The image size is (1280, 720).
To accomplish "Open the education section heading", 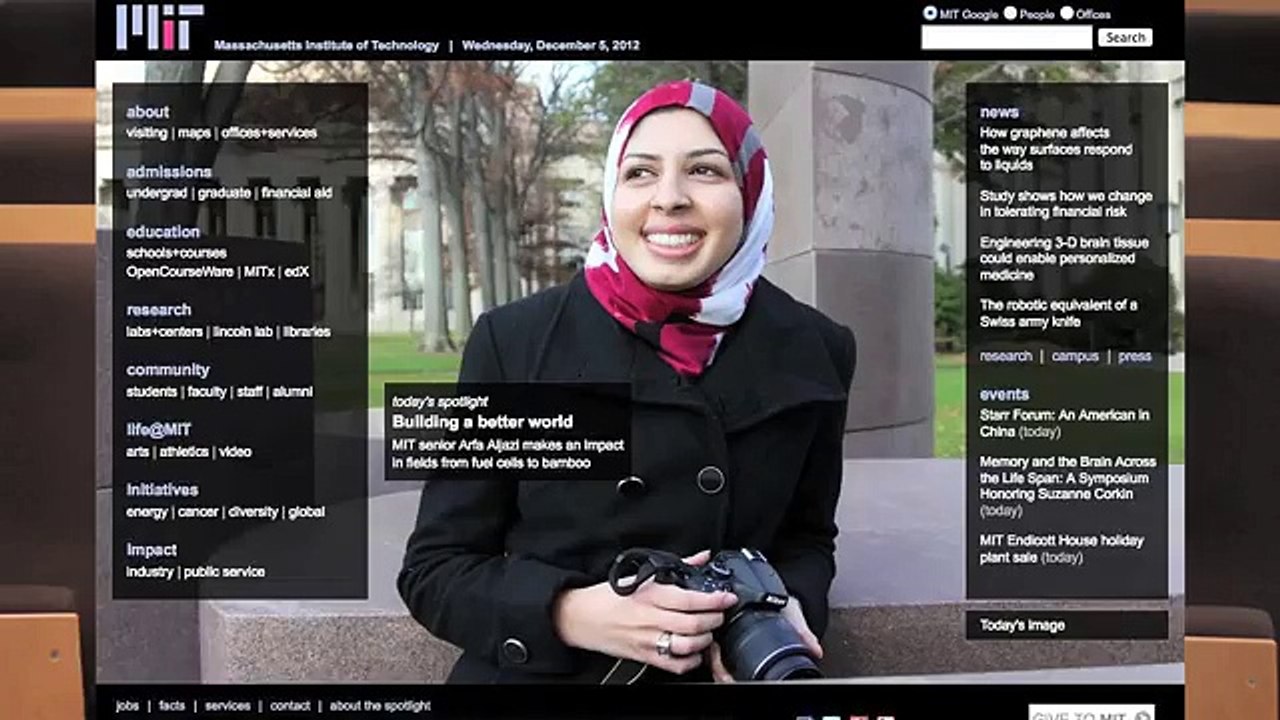I will coord(163,232).
